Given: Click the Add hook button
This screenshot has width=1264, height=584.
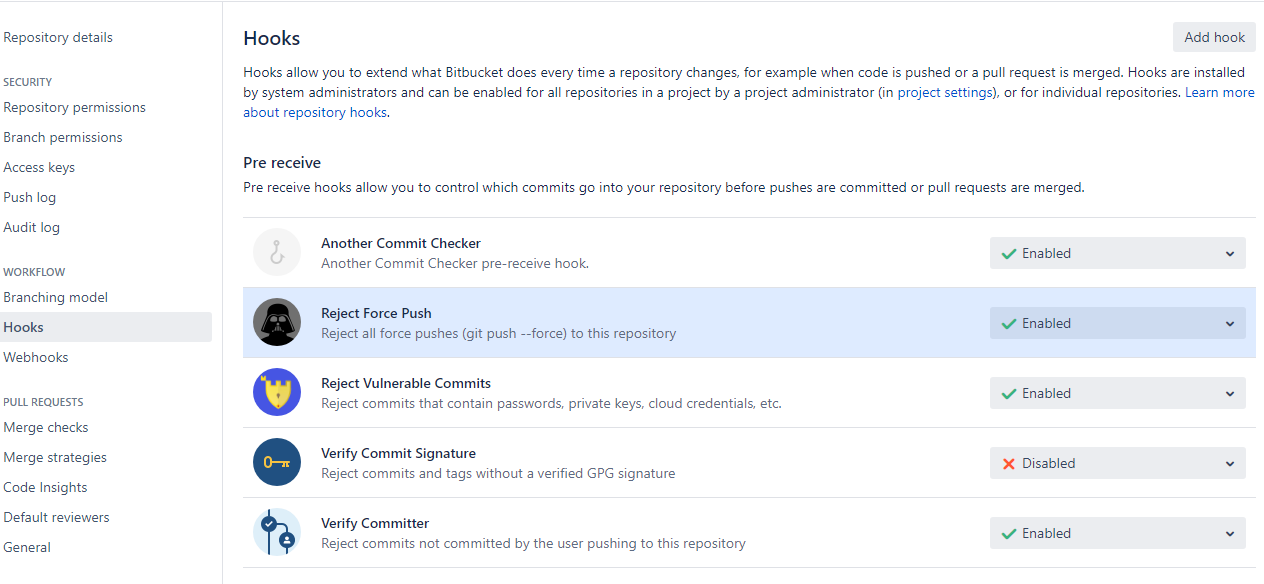Looking at the screenshot, I should [1214, 37].
